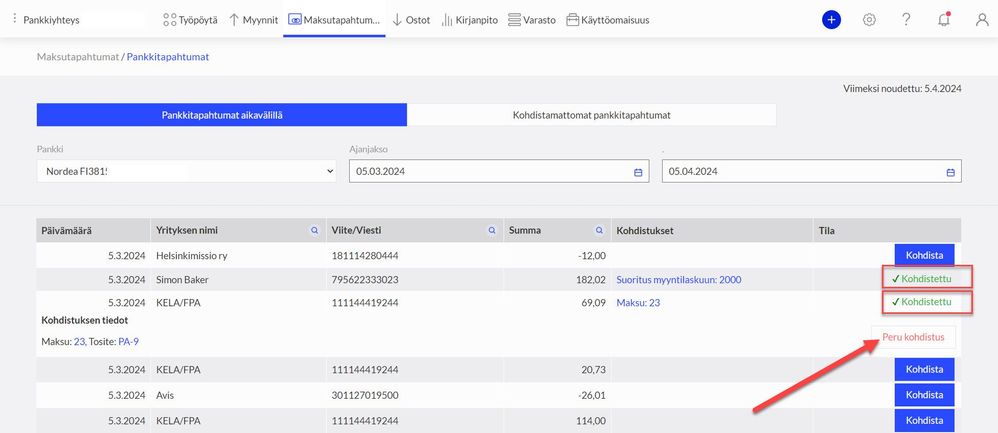This screenshot has height=433, width=998.
Task: Open calendar picker for start date 05.03.2024
Action: (x=638, y=172)
